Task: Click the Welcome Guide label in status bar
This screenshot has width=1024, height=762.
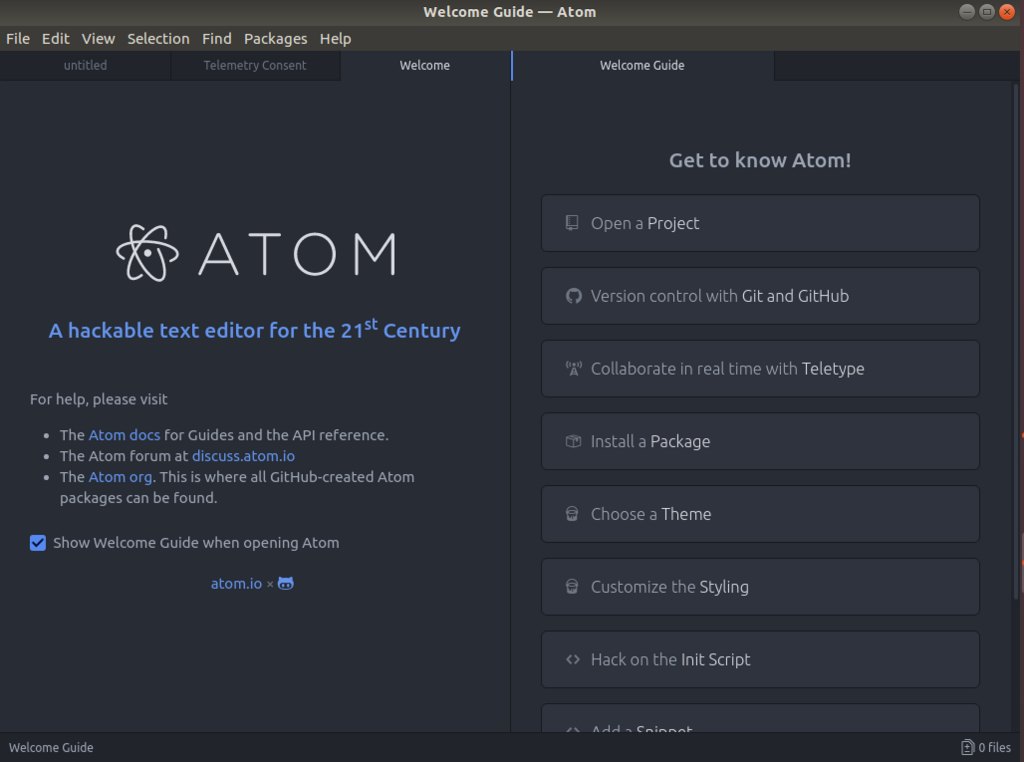Action: tap(51, 747)
